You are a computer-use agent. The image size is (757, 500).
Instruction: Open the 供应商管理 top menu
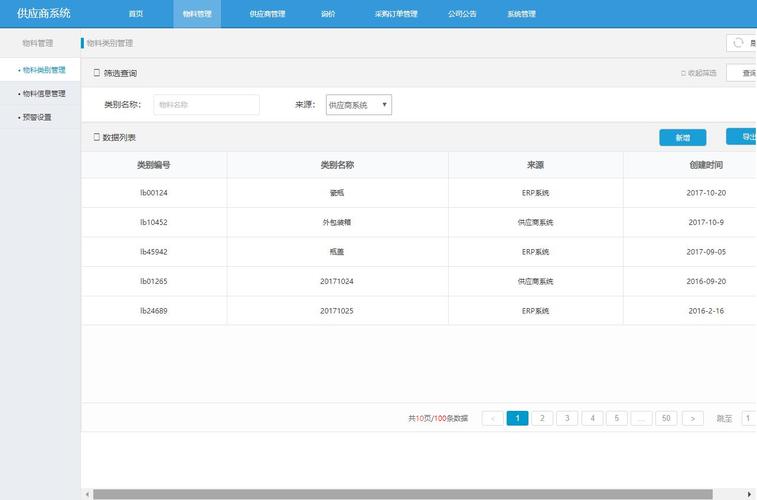(267, 14)
